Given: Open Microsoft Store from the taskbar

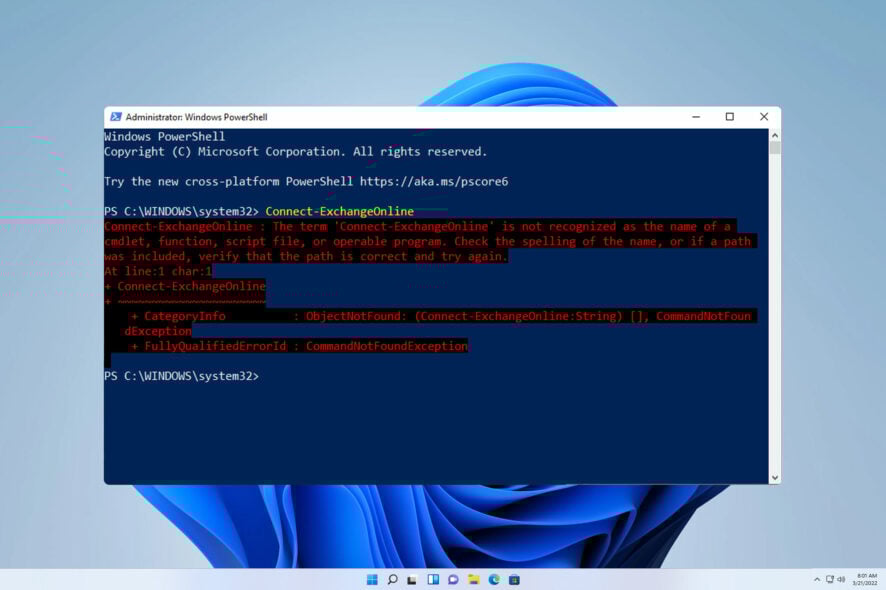Looking at the screenshot, I should point(514,579).
